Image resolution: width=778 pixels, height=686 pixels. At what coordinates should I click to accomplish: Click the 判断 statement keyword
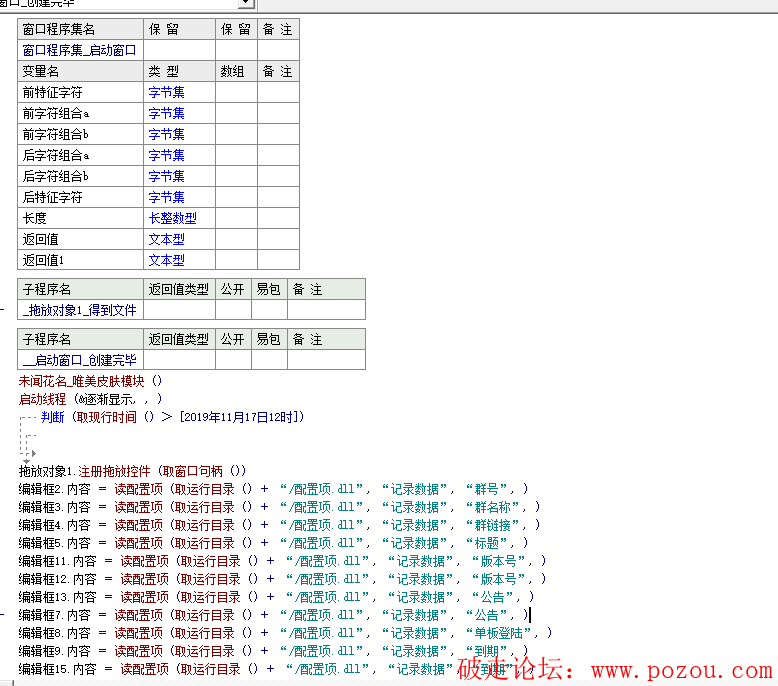(x=54, y=417)
